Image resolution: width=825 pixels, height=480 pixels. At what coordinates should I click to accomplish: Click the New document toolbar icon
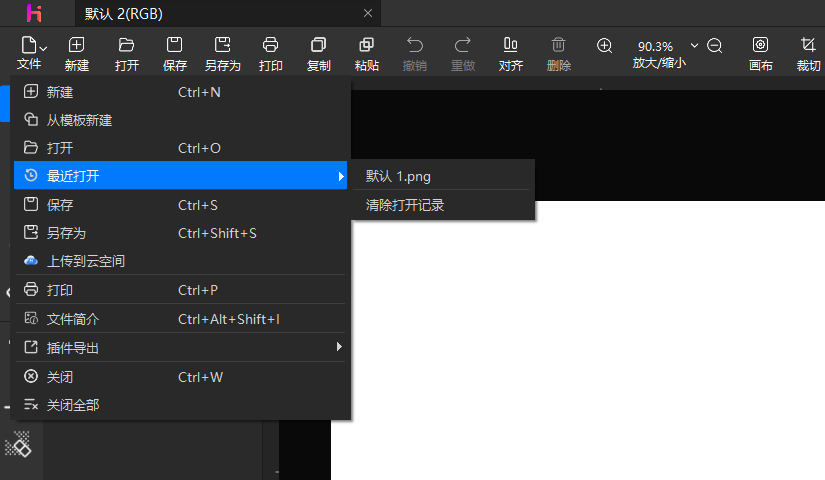tap(76, 45)
